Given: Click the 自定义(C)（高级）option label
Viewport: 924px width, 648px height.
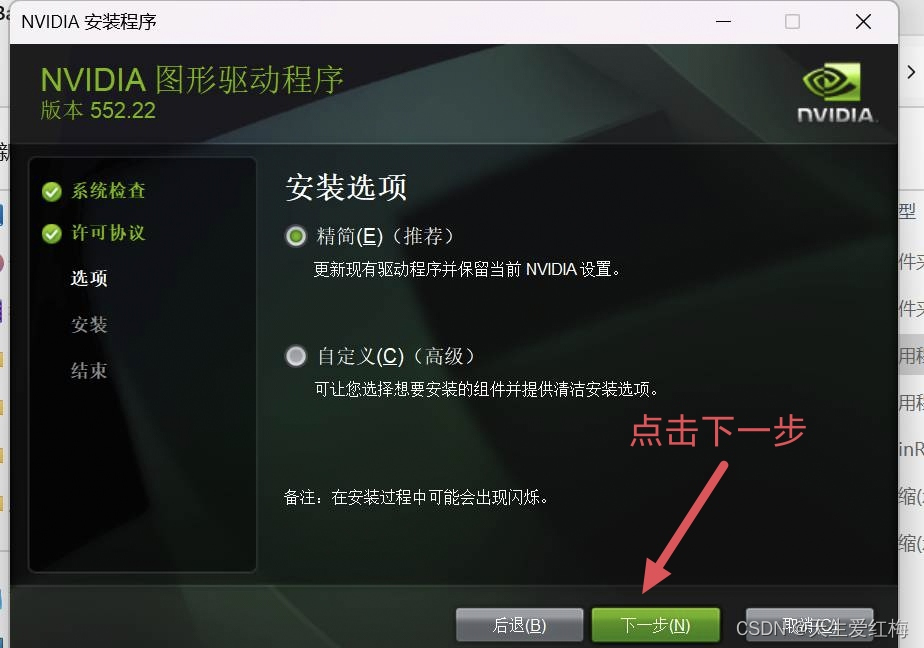Looking at the screenshot, I should pos(395,356).
